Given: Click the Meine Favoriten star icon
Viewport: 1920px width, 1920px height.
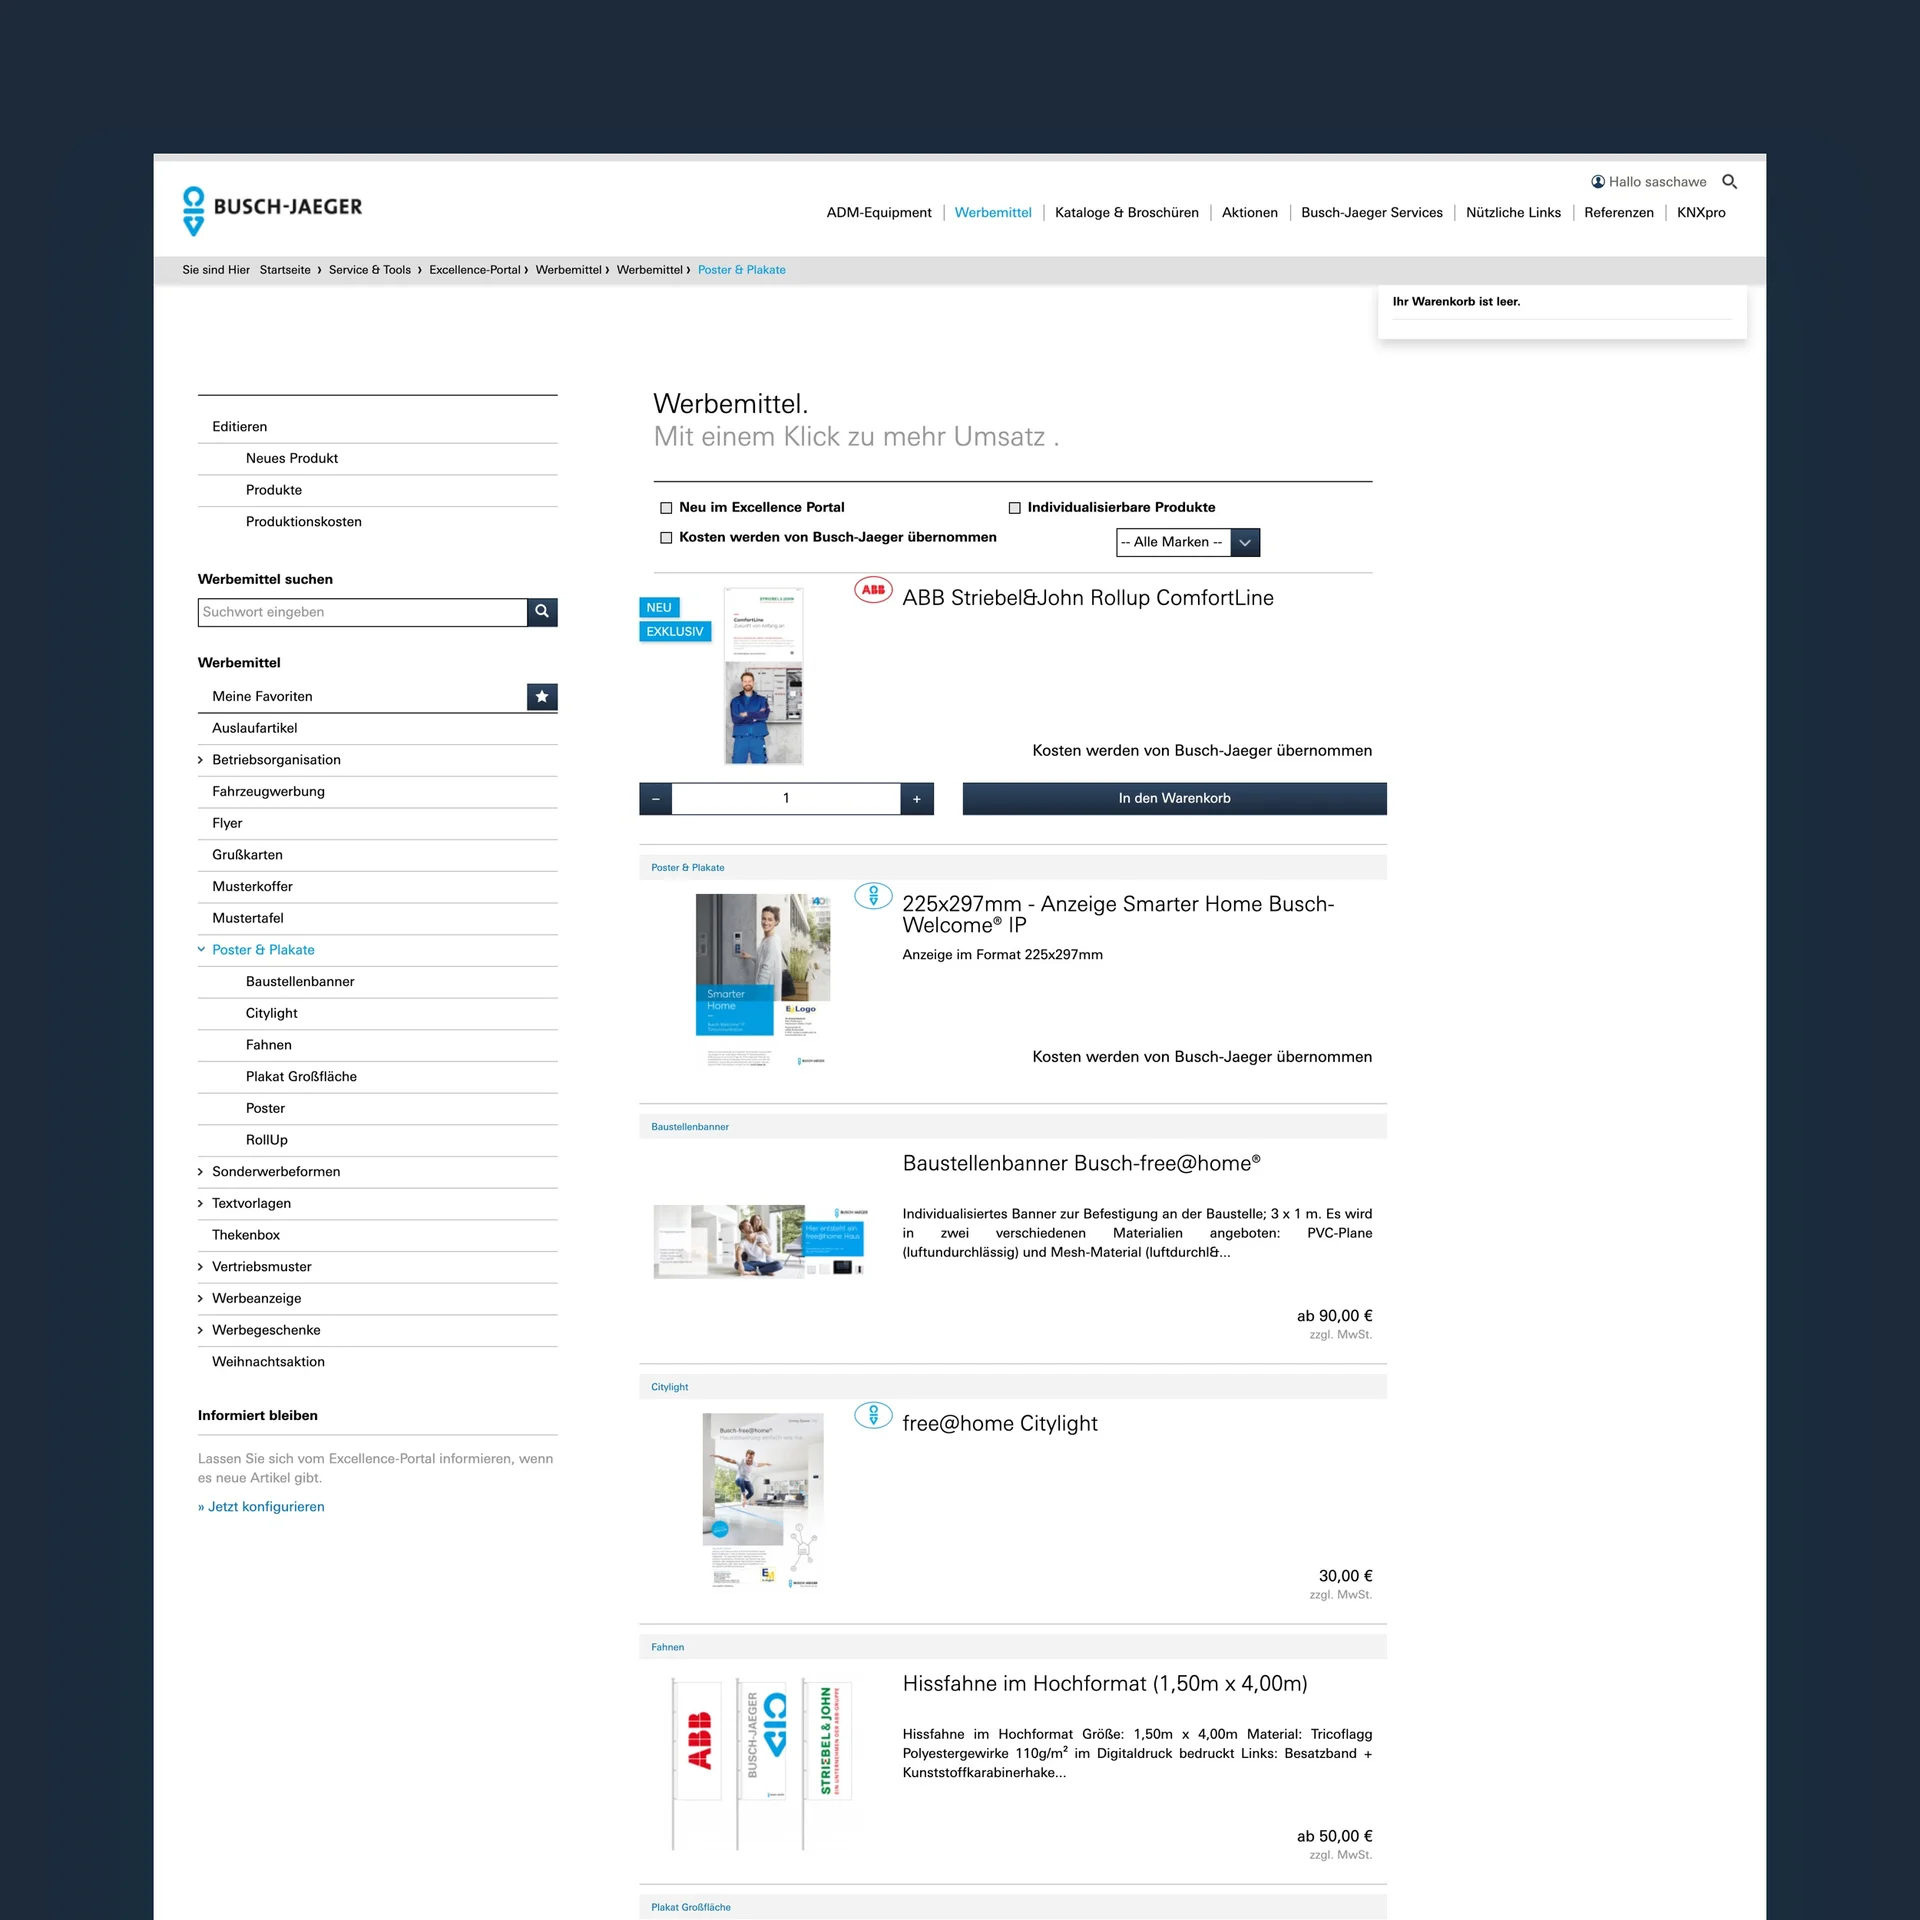Looking at the screenshot, I should [542, 697].
